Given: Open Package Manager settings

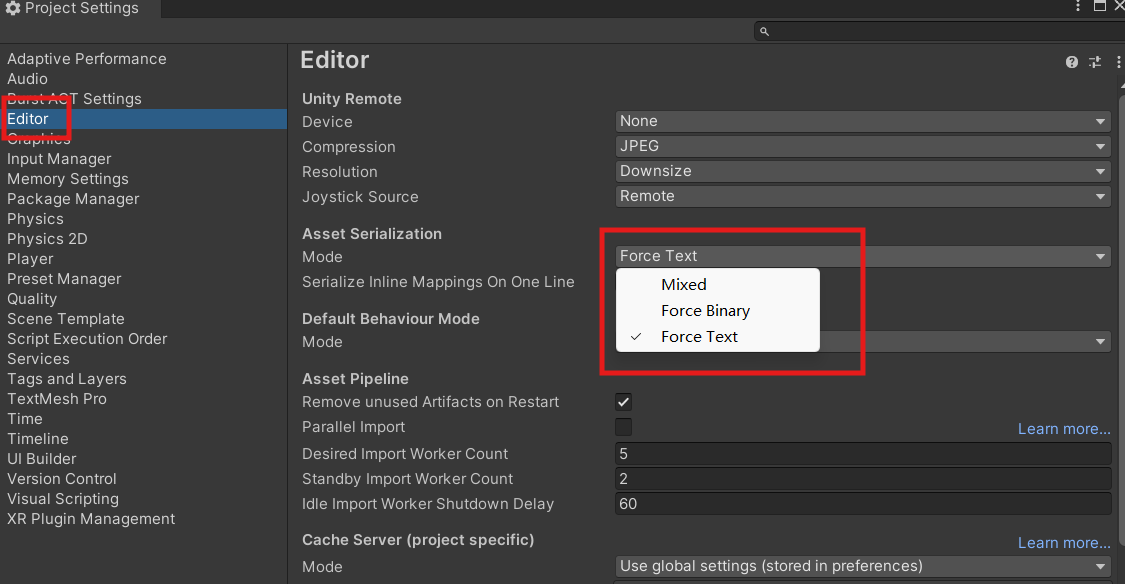Looking at the screenshot, I should coord(73,199).
